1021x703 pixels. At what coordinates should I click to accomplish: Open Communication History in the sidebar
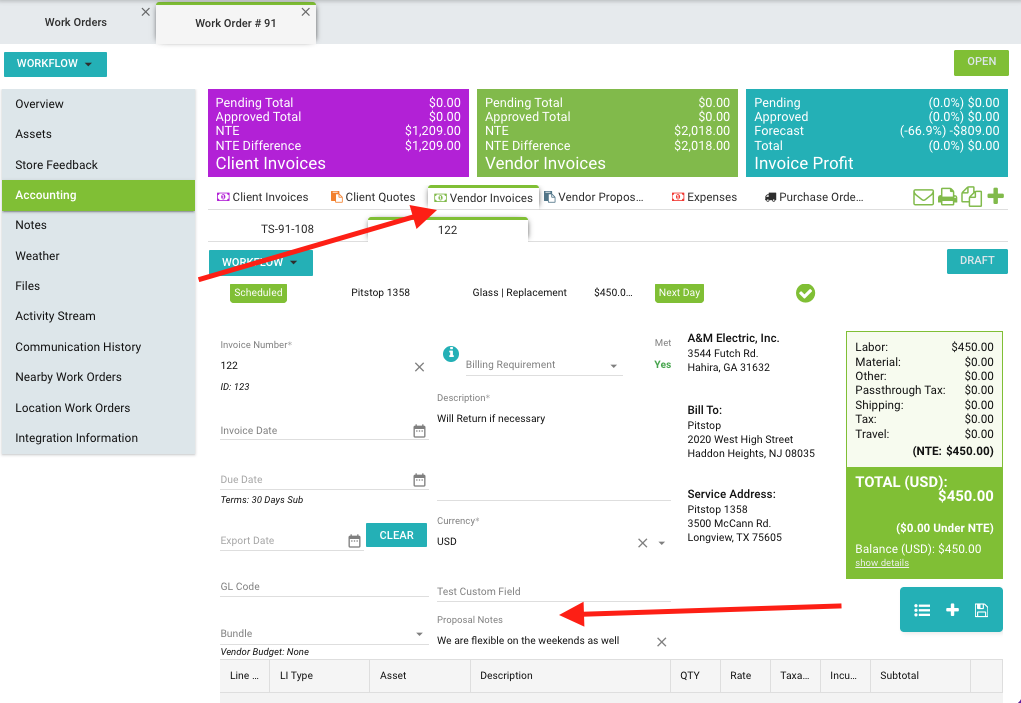point(98,347)
